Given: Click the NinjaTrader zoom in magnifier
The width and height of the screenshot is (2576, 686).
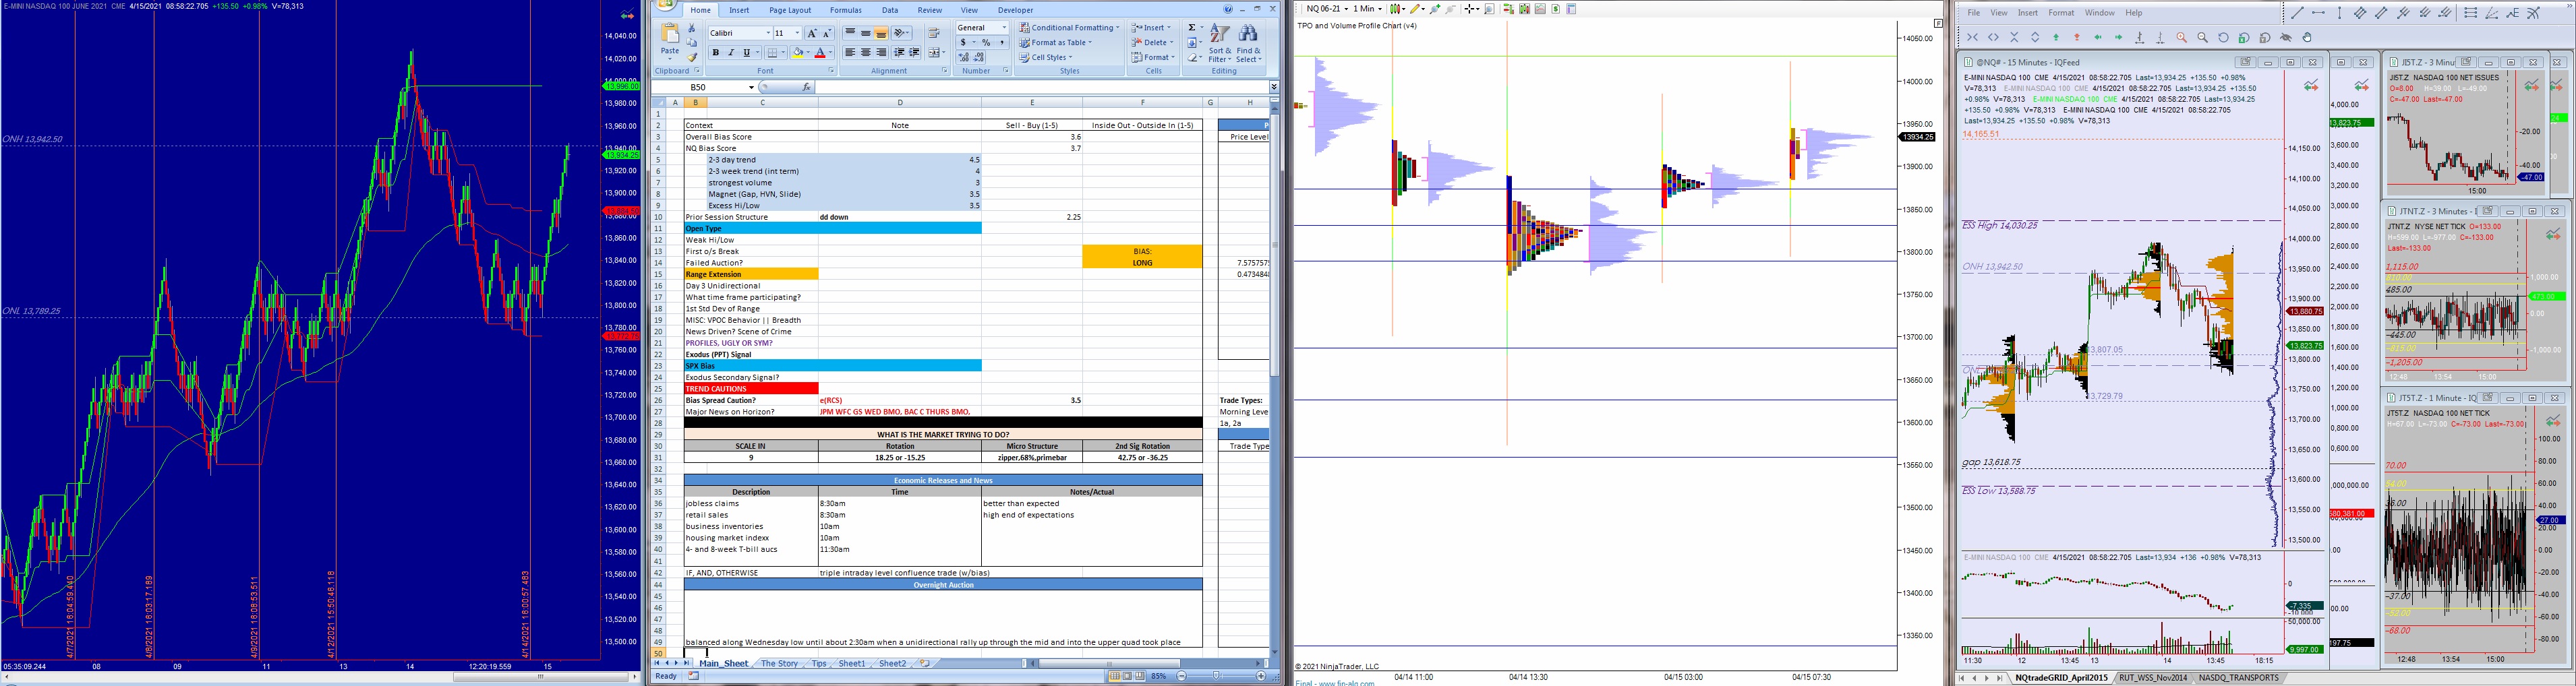Looking at the screenshot, I should click(1435, 9).
